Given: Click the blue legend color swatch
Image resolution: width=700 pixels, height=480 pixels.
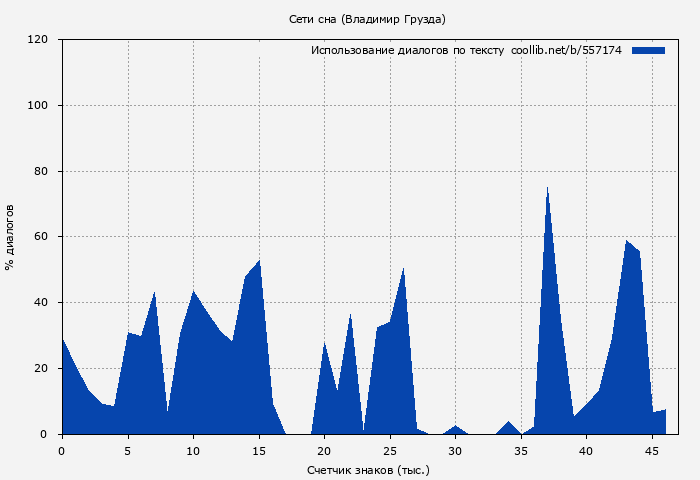Looking at the screenshot, I should click(x=648, y=50).
